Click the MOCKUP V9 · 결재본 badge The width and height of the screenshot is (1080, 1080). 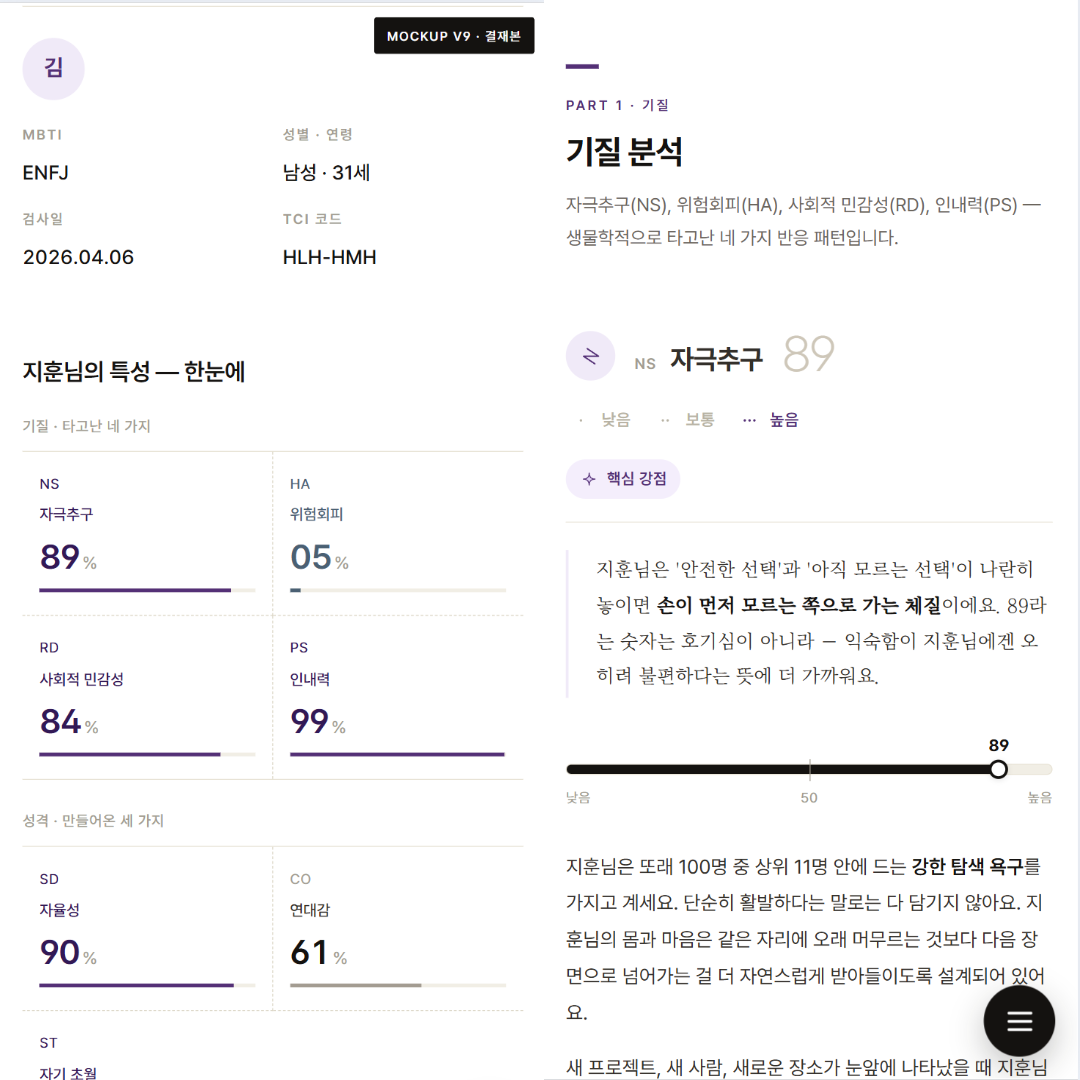tap(454, 36)
